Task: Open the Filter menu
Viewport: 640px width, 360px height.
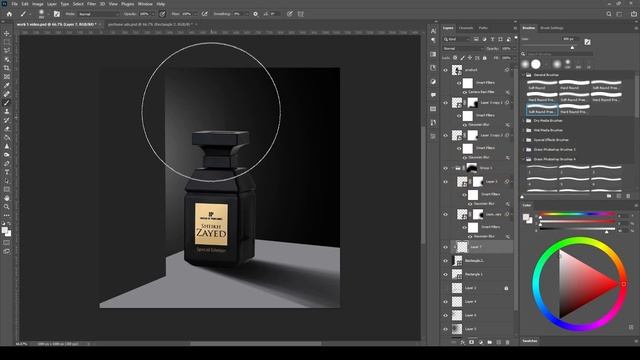Action: tap(91, 4)
